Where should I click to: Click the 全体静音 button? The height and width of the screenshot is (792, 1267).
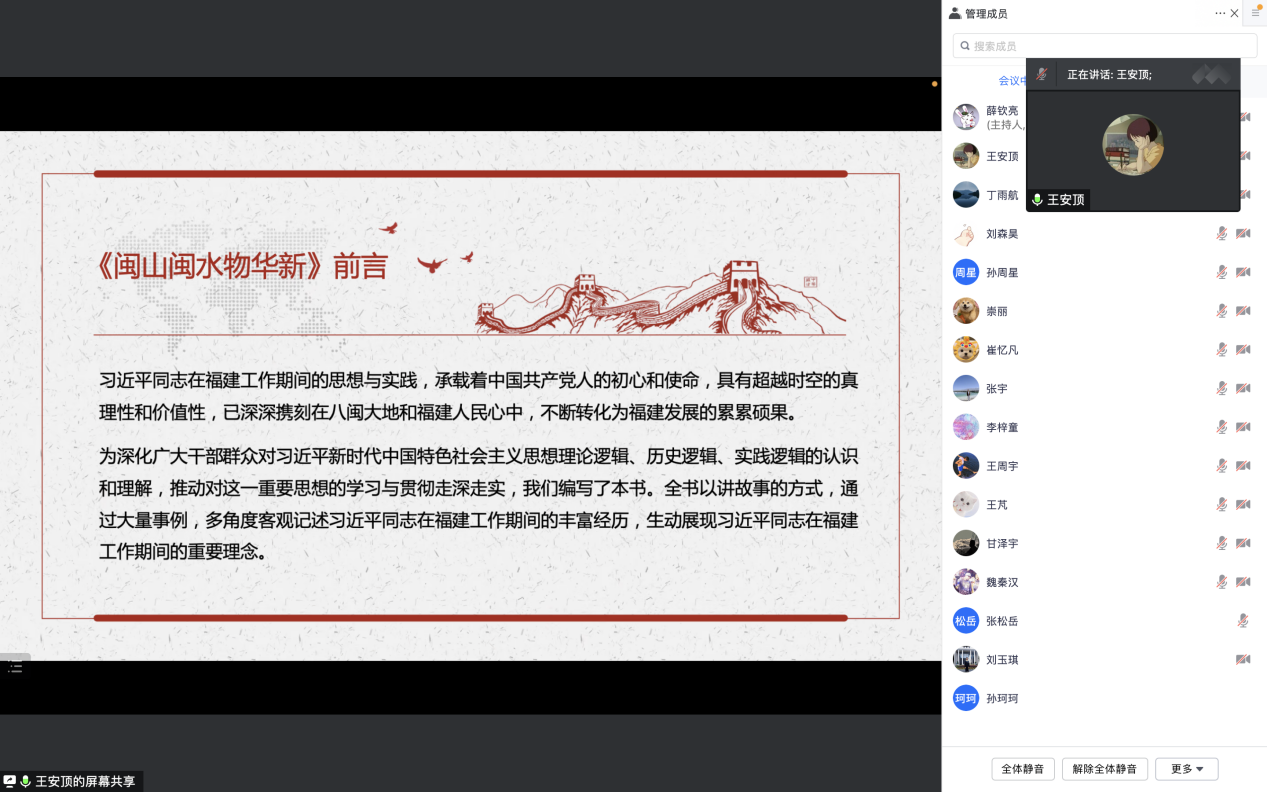[x=1023, y=769]
